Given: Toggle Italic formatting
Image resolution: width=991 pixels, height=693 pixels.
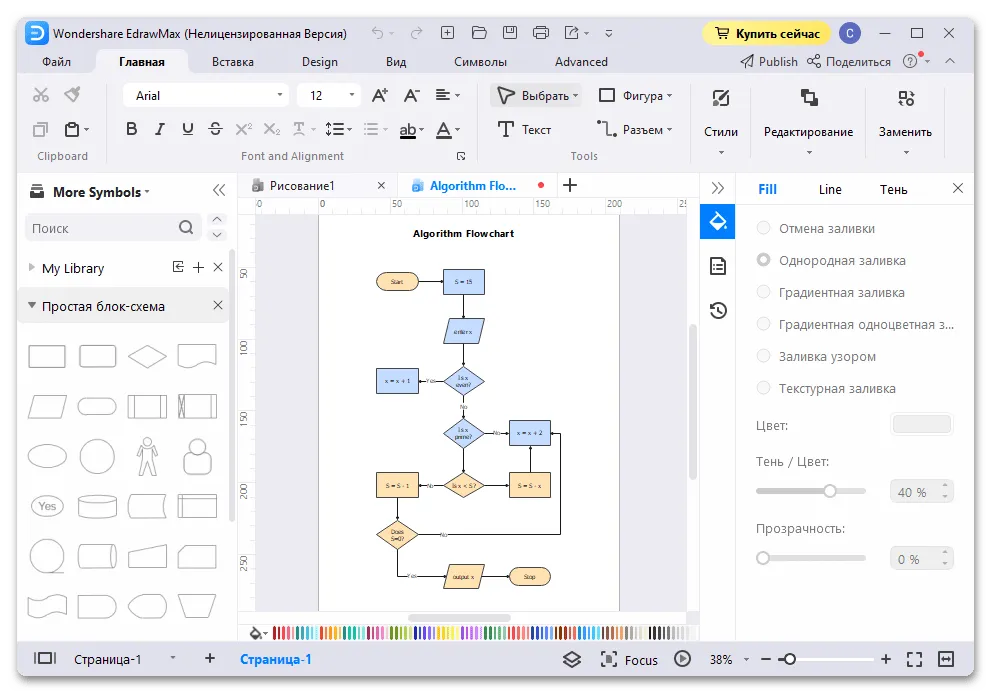Looking at the screenshot, I should click(x=159, y=129).
